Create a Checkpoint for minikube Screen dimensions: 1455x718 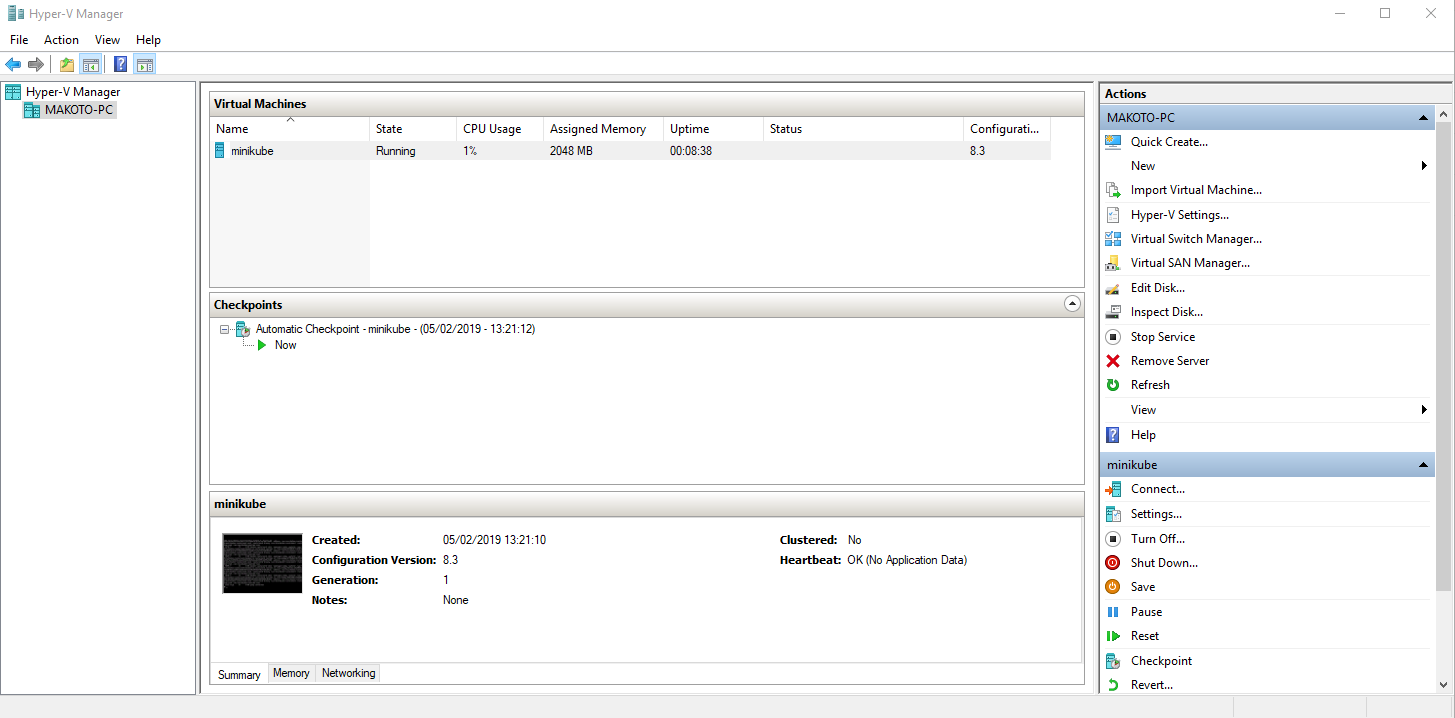(x=1160, y=660)
